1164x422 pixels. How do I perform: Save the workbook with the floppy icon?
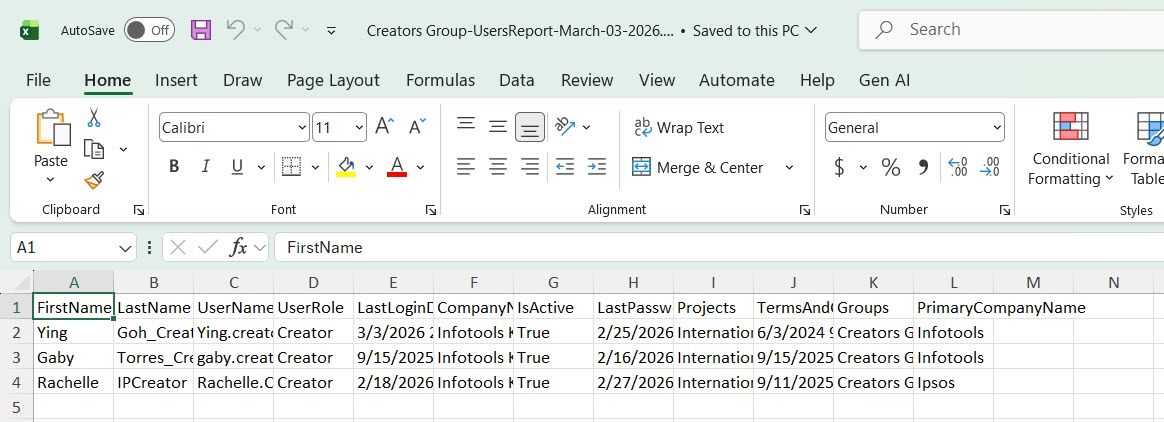[201, 30]
